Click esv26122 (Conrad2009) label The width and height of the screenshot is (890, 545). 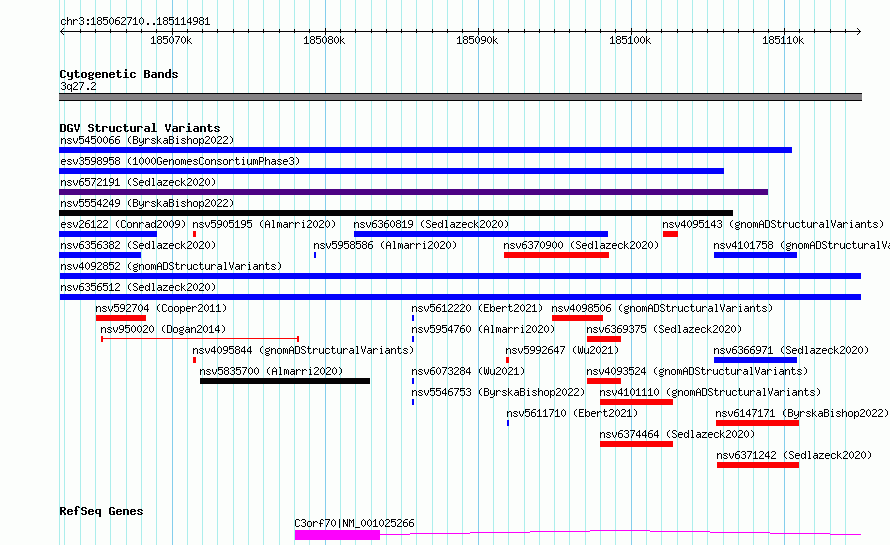[x=123, y=224]
